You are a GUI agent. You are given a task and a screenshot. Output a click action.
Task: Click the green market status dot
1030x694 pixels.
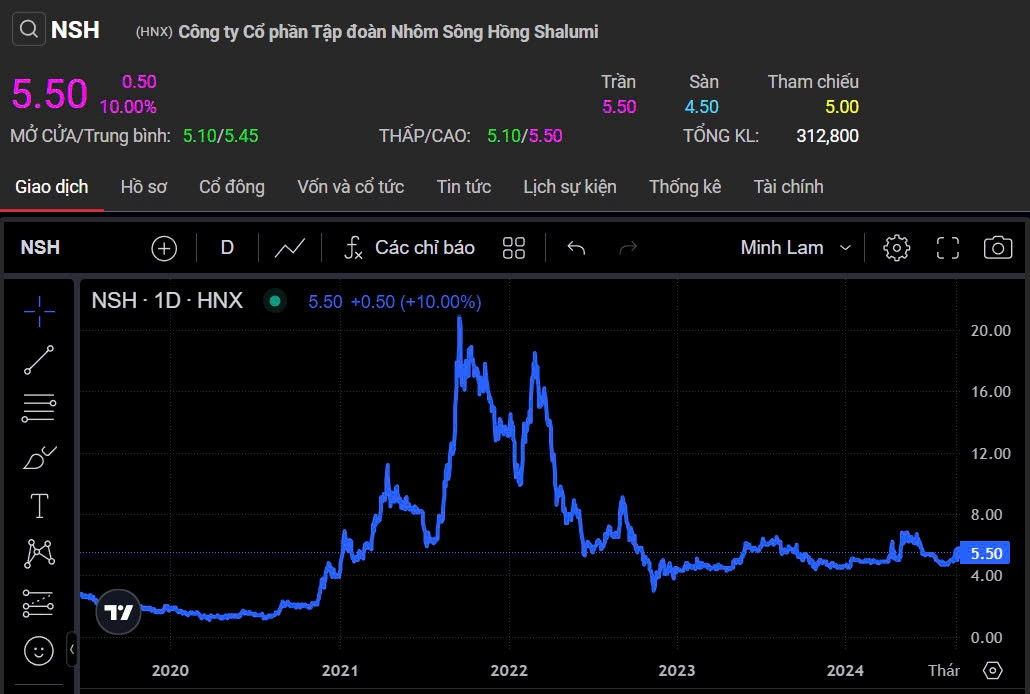tap(275, 301)
